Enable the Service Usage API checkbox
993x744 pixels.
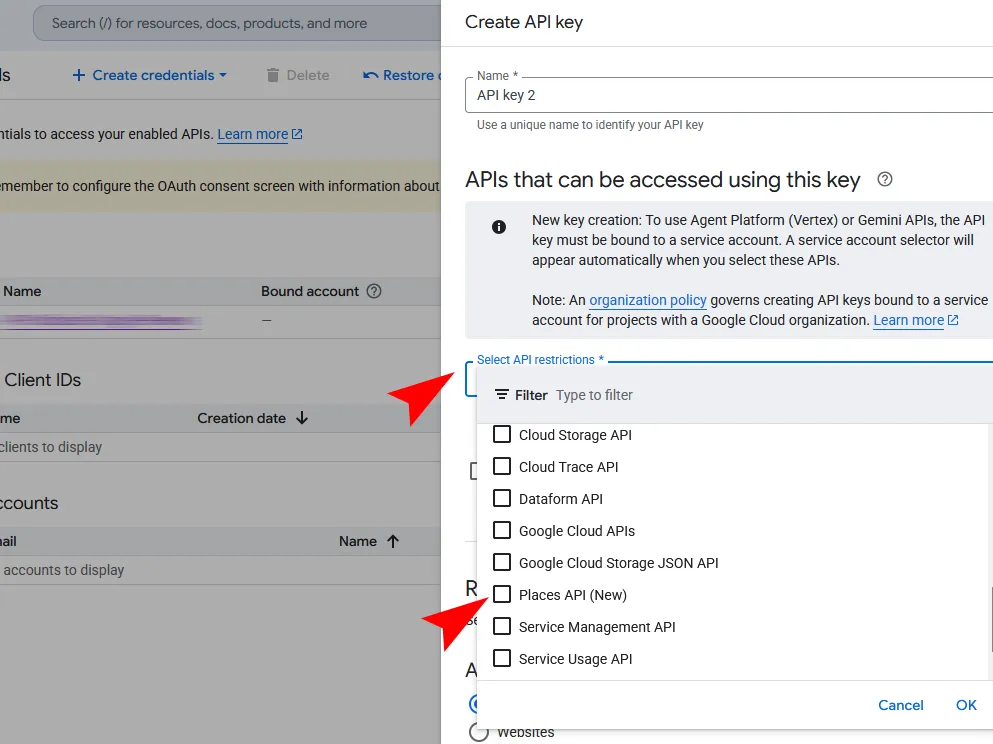coord(502,658)
